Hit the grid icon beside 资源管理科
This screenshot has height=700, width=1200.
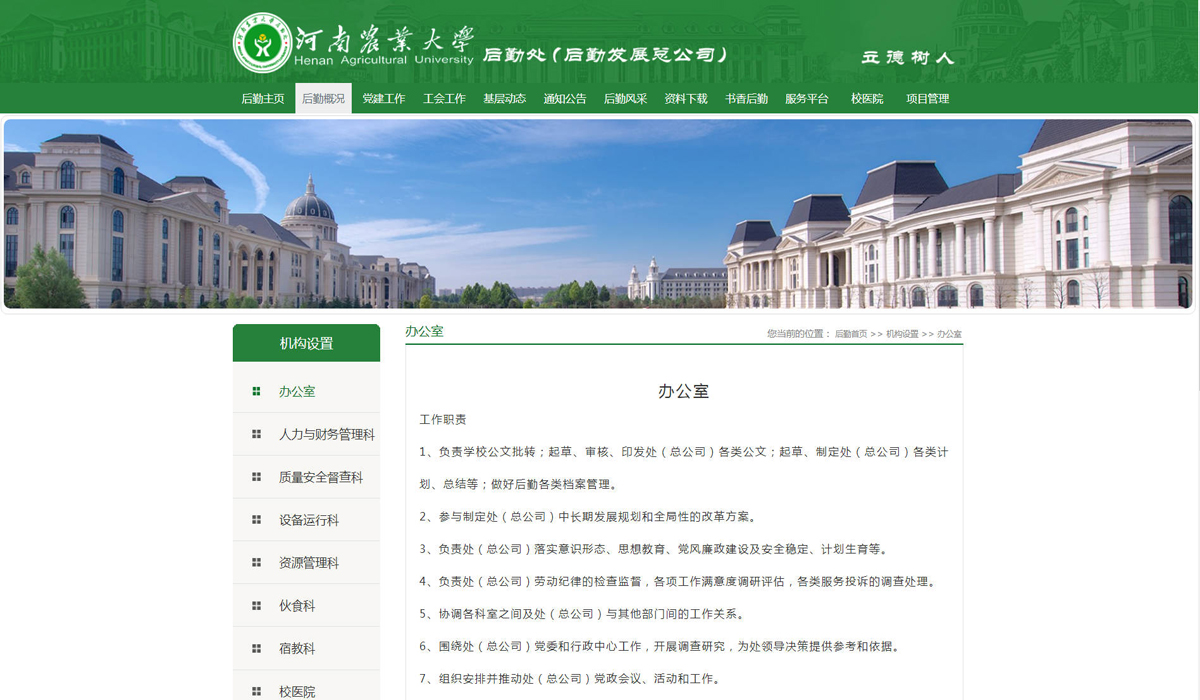click(x=257, y=563)
